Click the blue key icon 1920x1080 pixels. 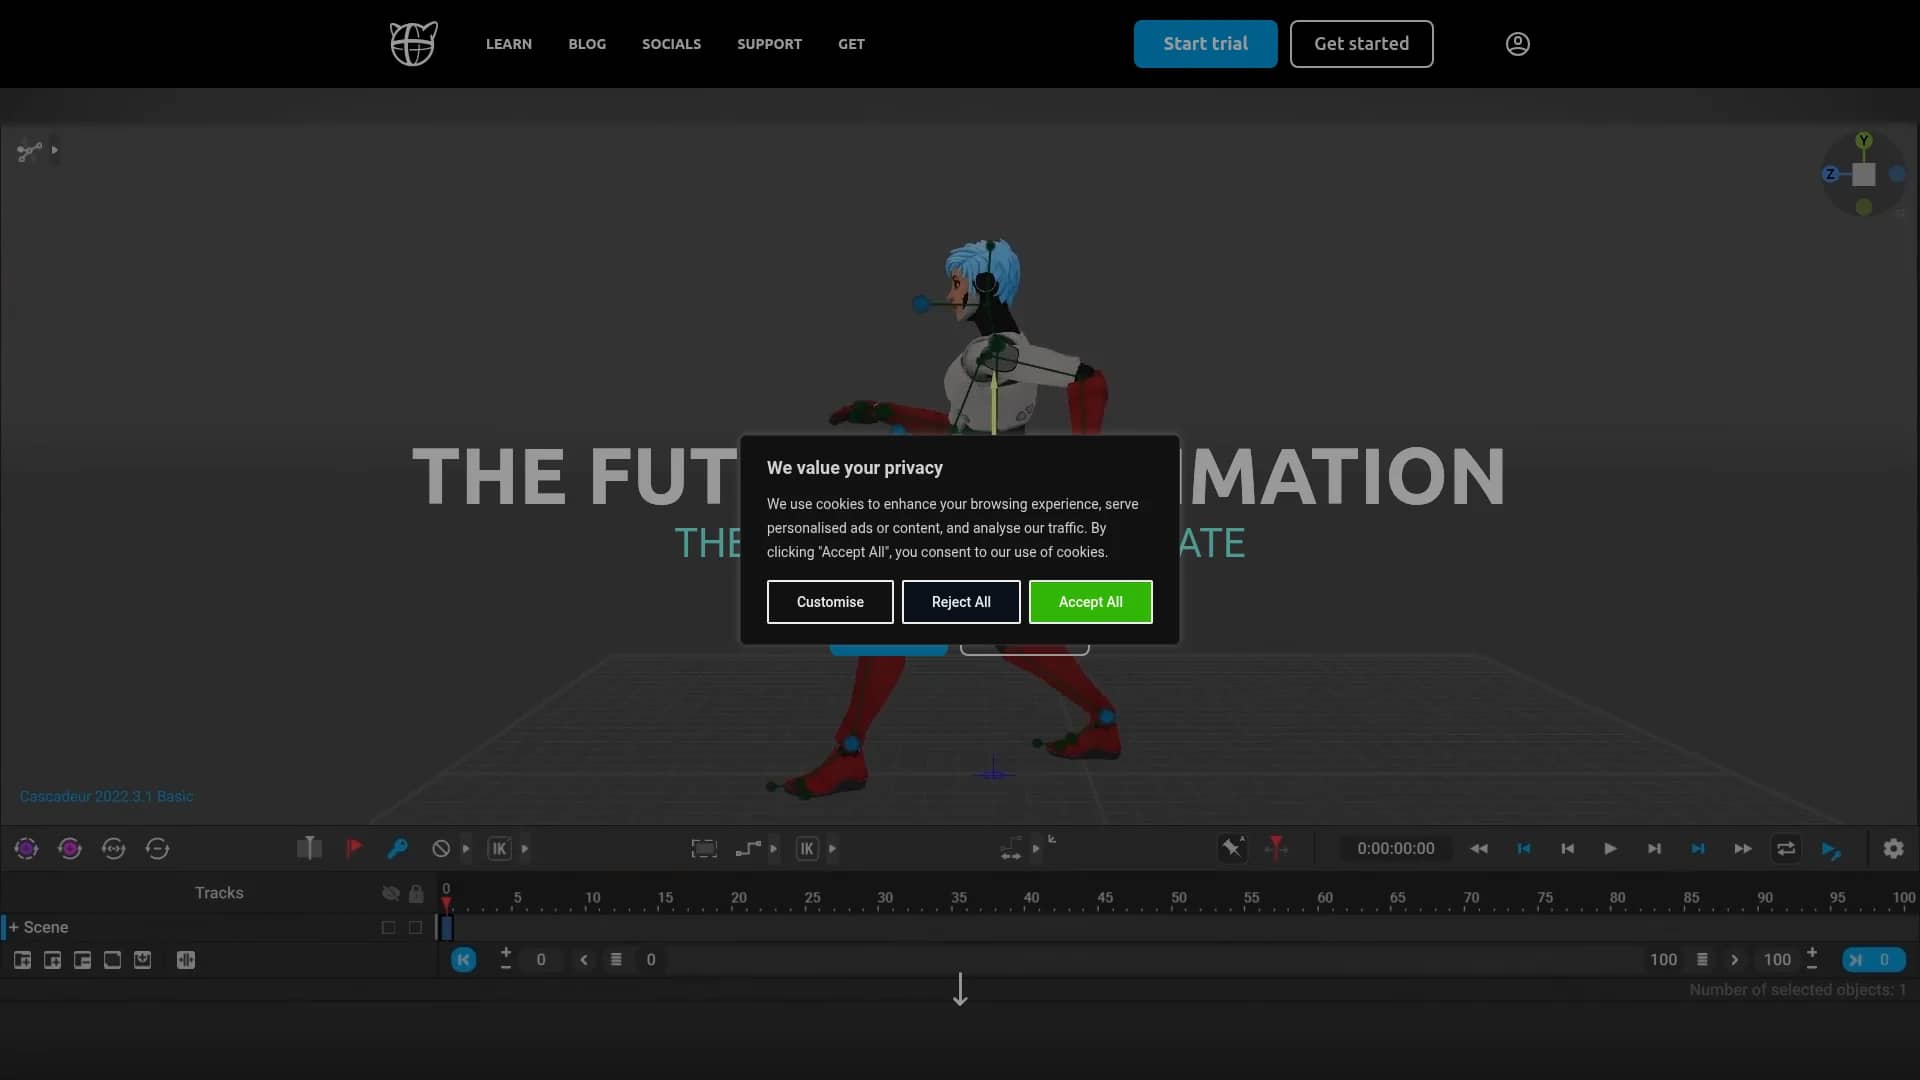[x=397, y=849]
